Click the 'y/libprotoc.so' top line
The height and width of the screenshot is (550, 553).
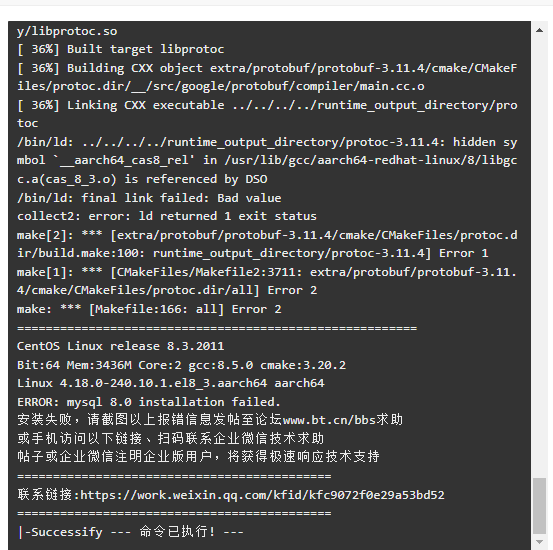tap(67, 31)
